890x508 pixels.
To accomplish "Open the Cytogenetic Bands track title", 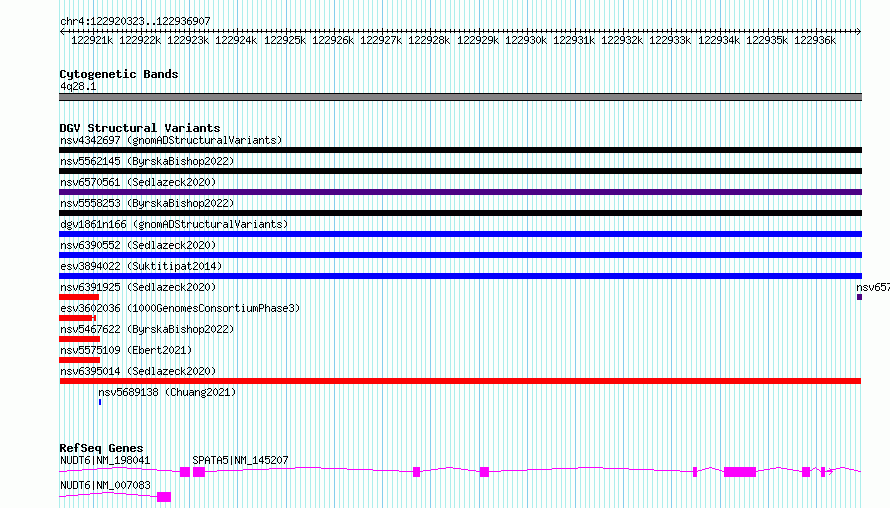I will (119, 74).
